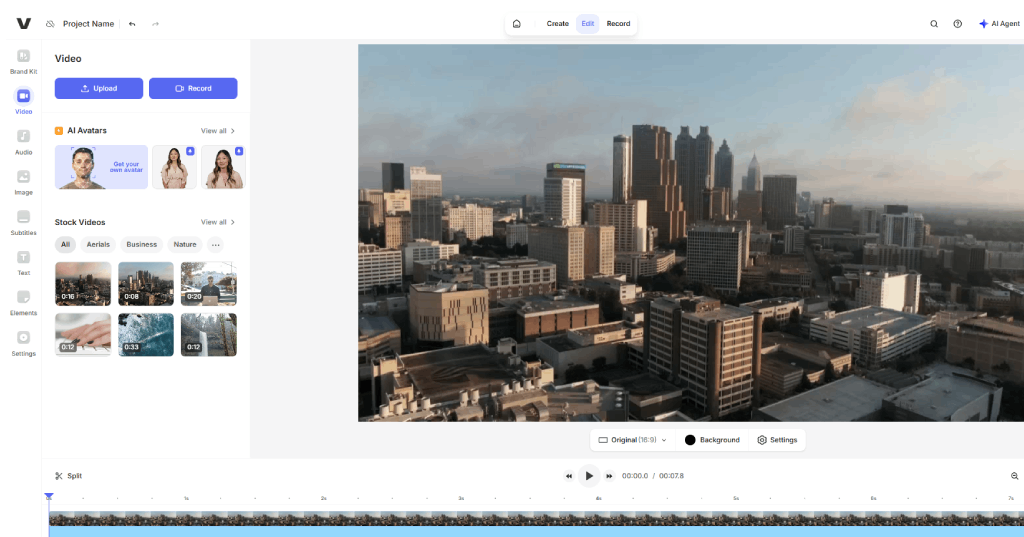Add the 0:33 ocean waves video
Viewport: 1024px width, 537px height.
point(146,334)
